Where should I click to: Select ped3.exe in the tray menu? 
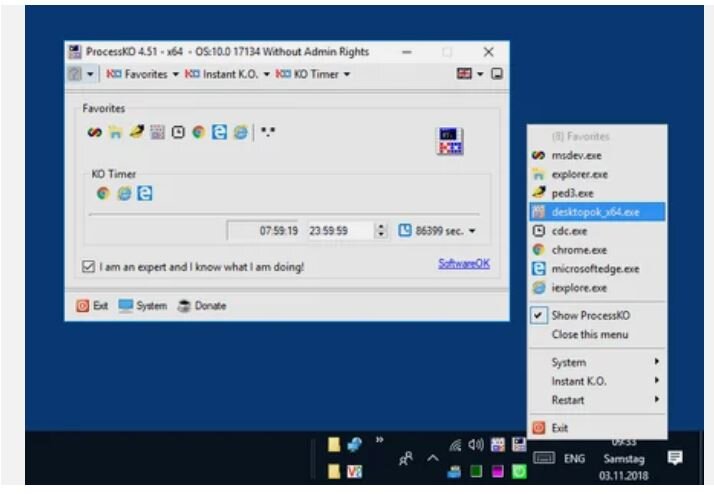coord(597,194)
